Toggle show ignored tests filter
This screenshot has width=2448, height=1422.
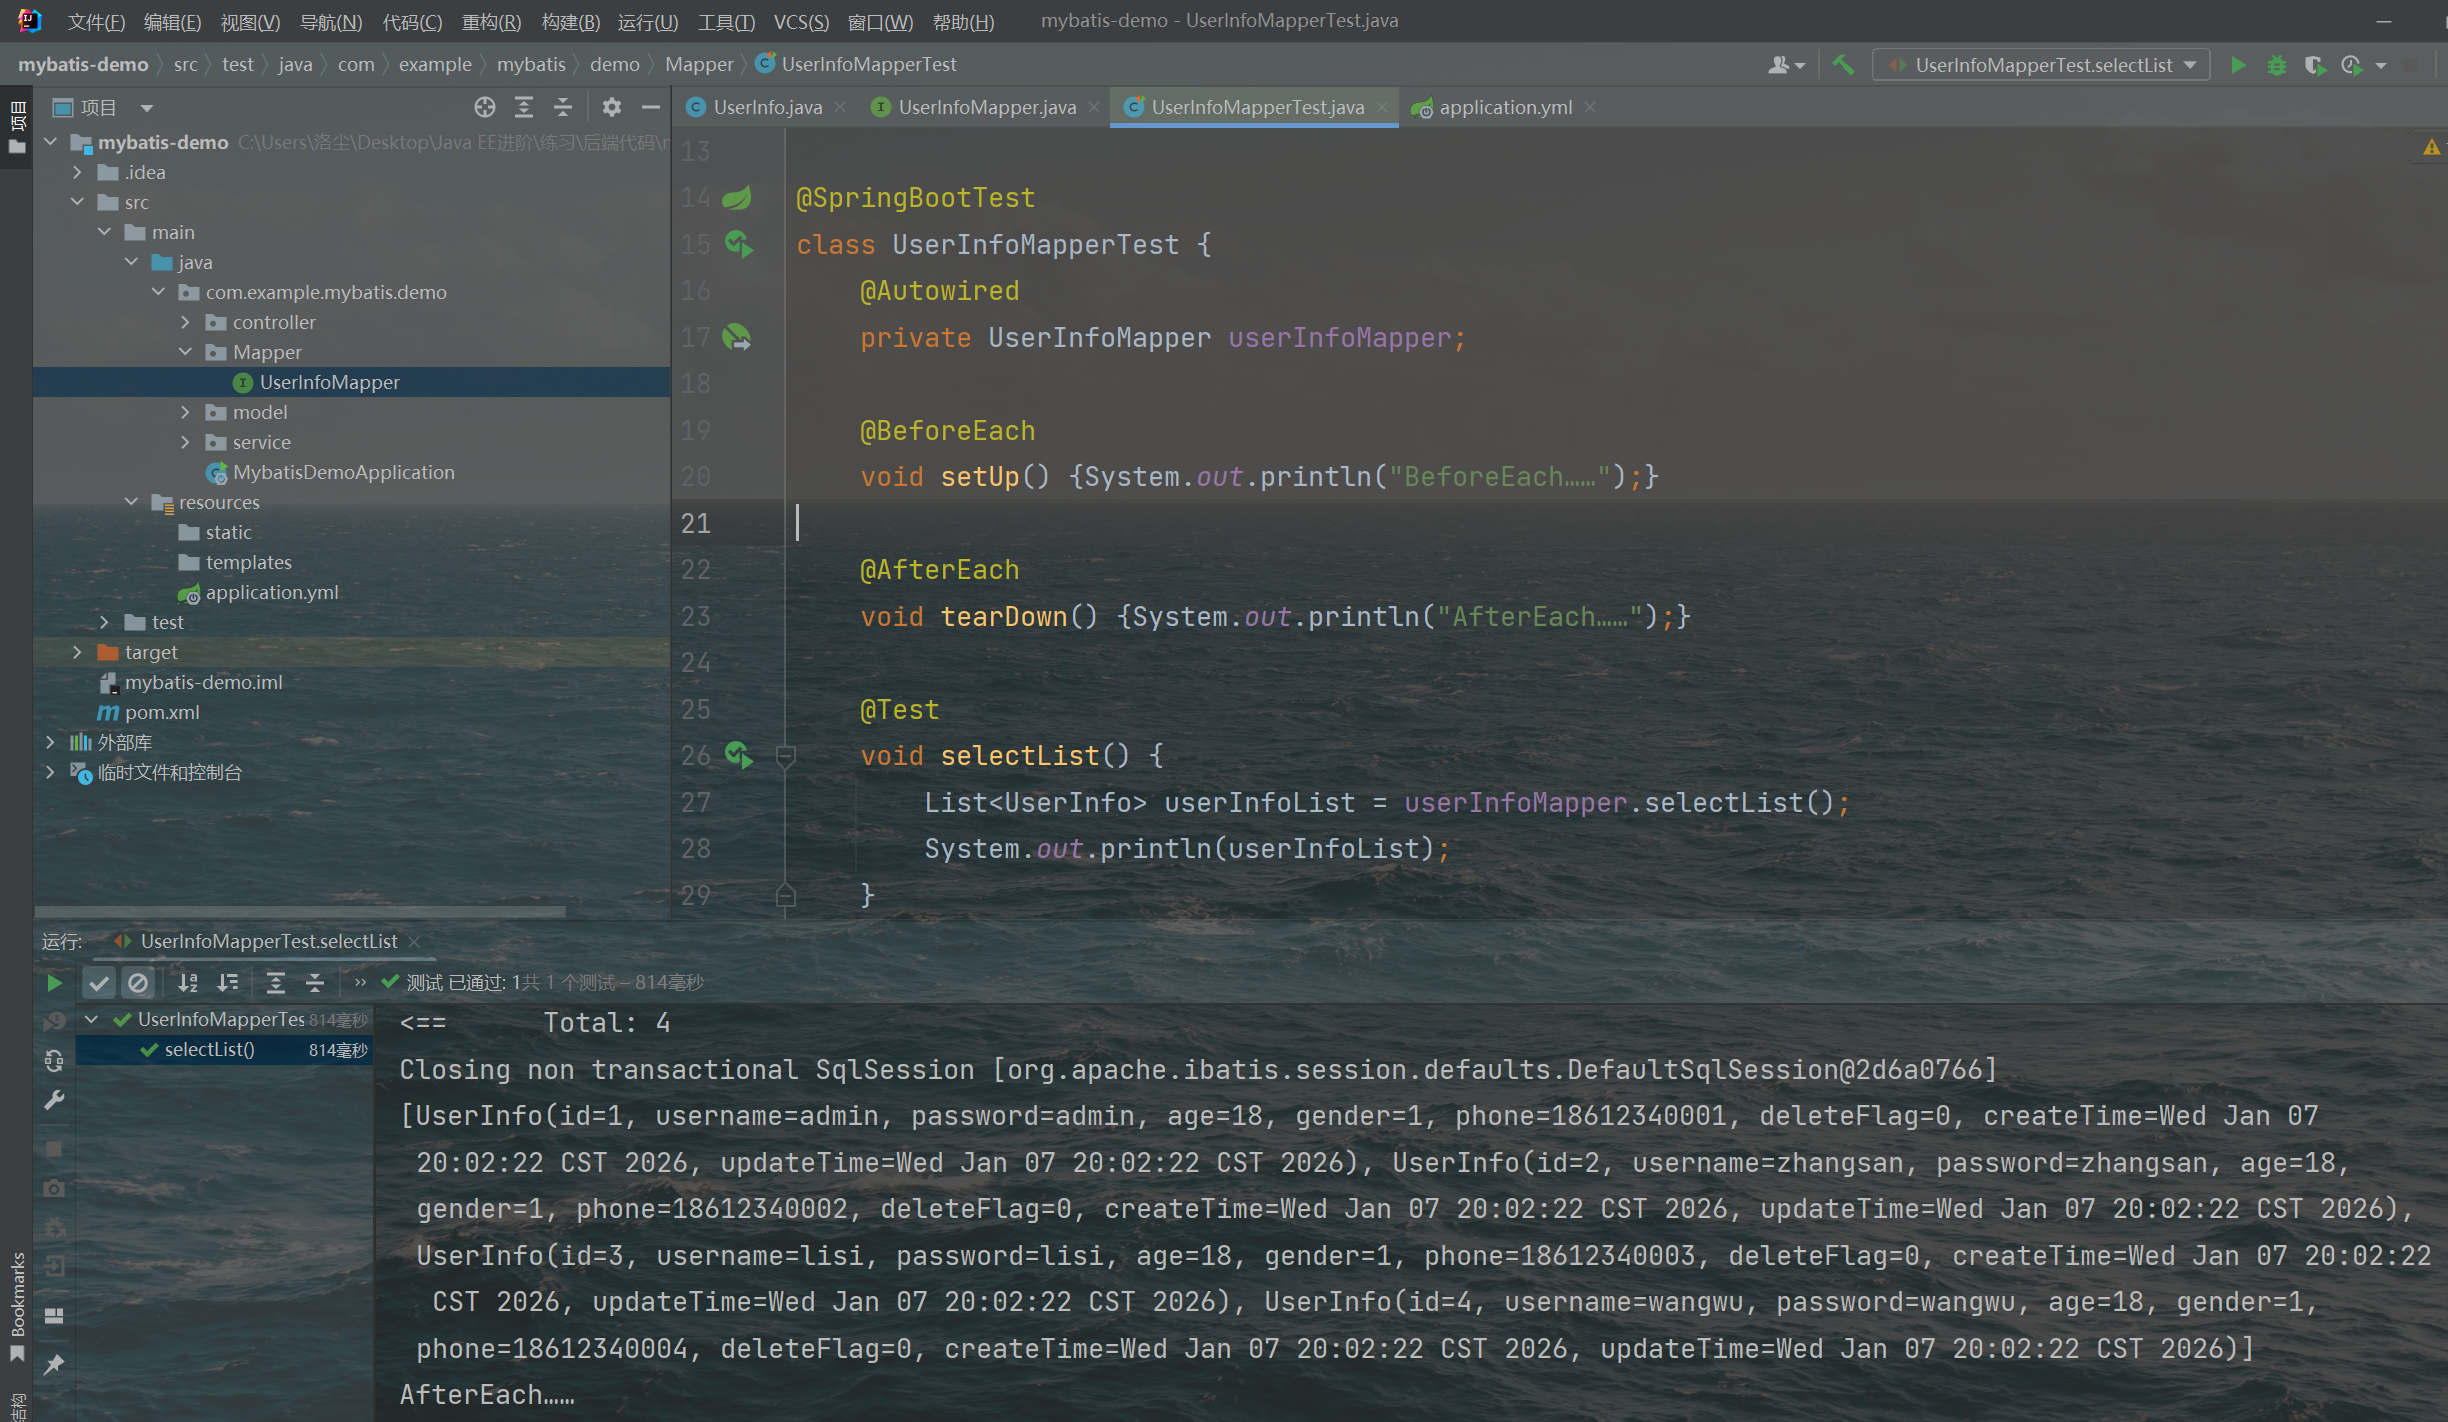point(138,983)
